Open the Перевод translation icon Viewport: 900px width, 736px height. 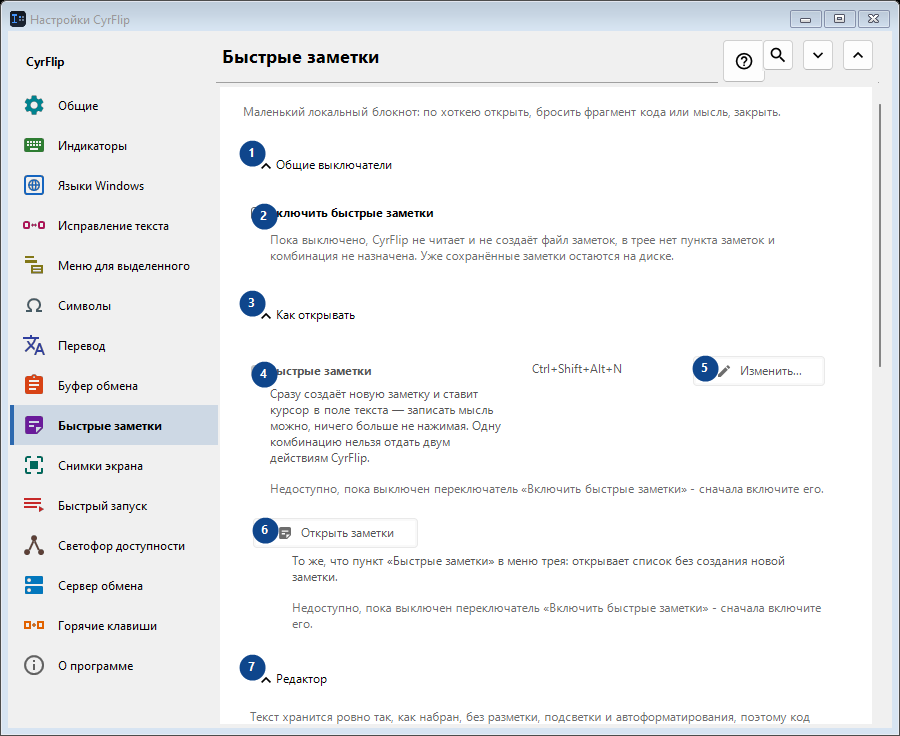[x=34, y=345]
